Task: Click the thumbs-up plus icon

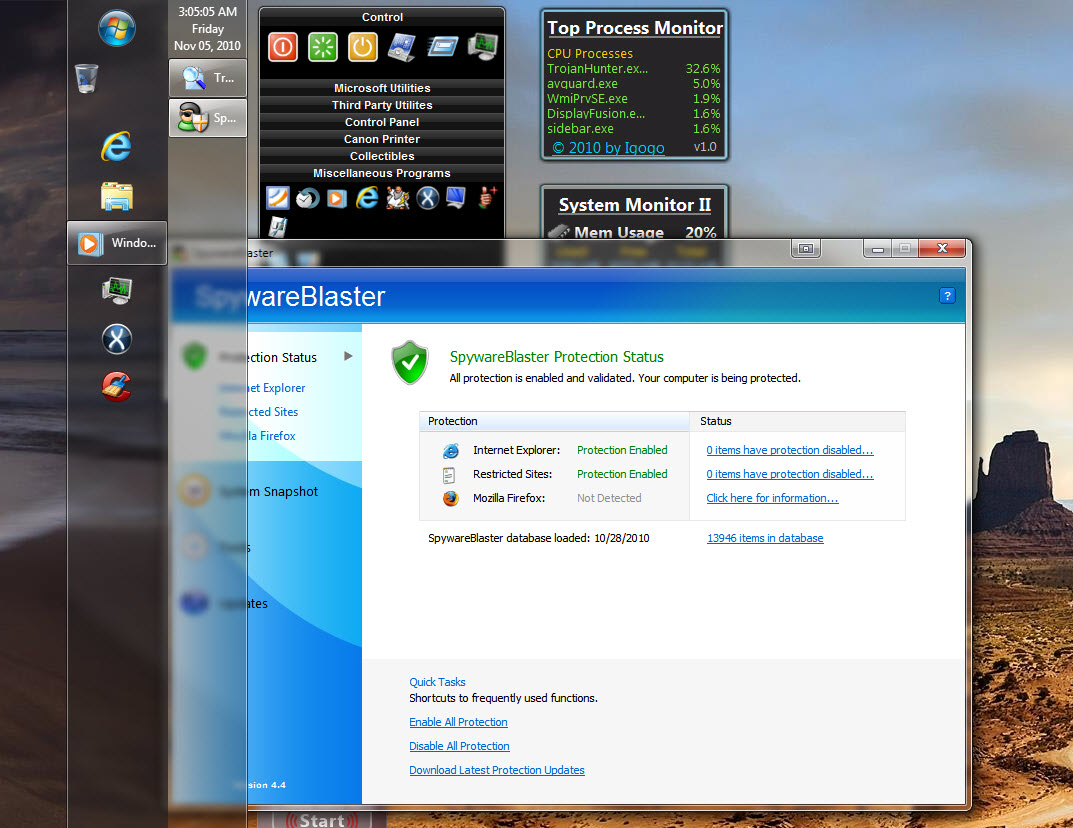Action: 487,196
